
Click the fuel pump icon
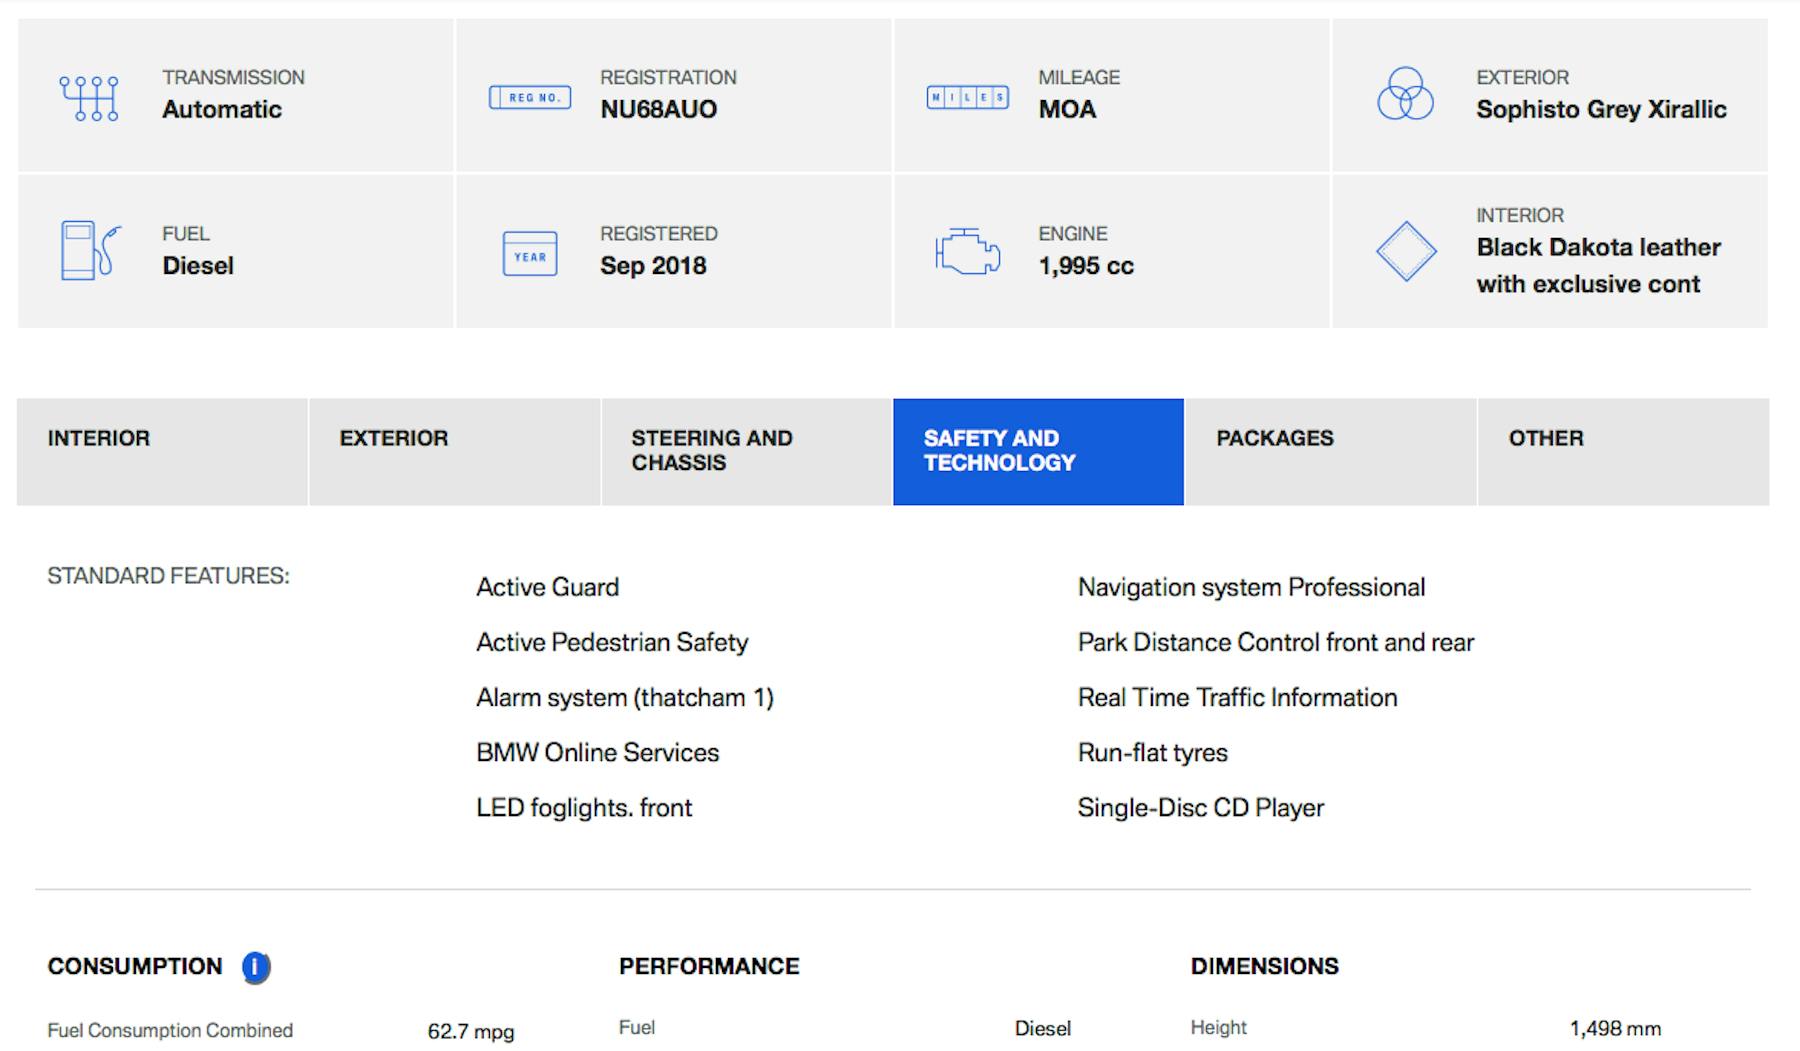(x=90, y=250)
